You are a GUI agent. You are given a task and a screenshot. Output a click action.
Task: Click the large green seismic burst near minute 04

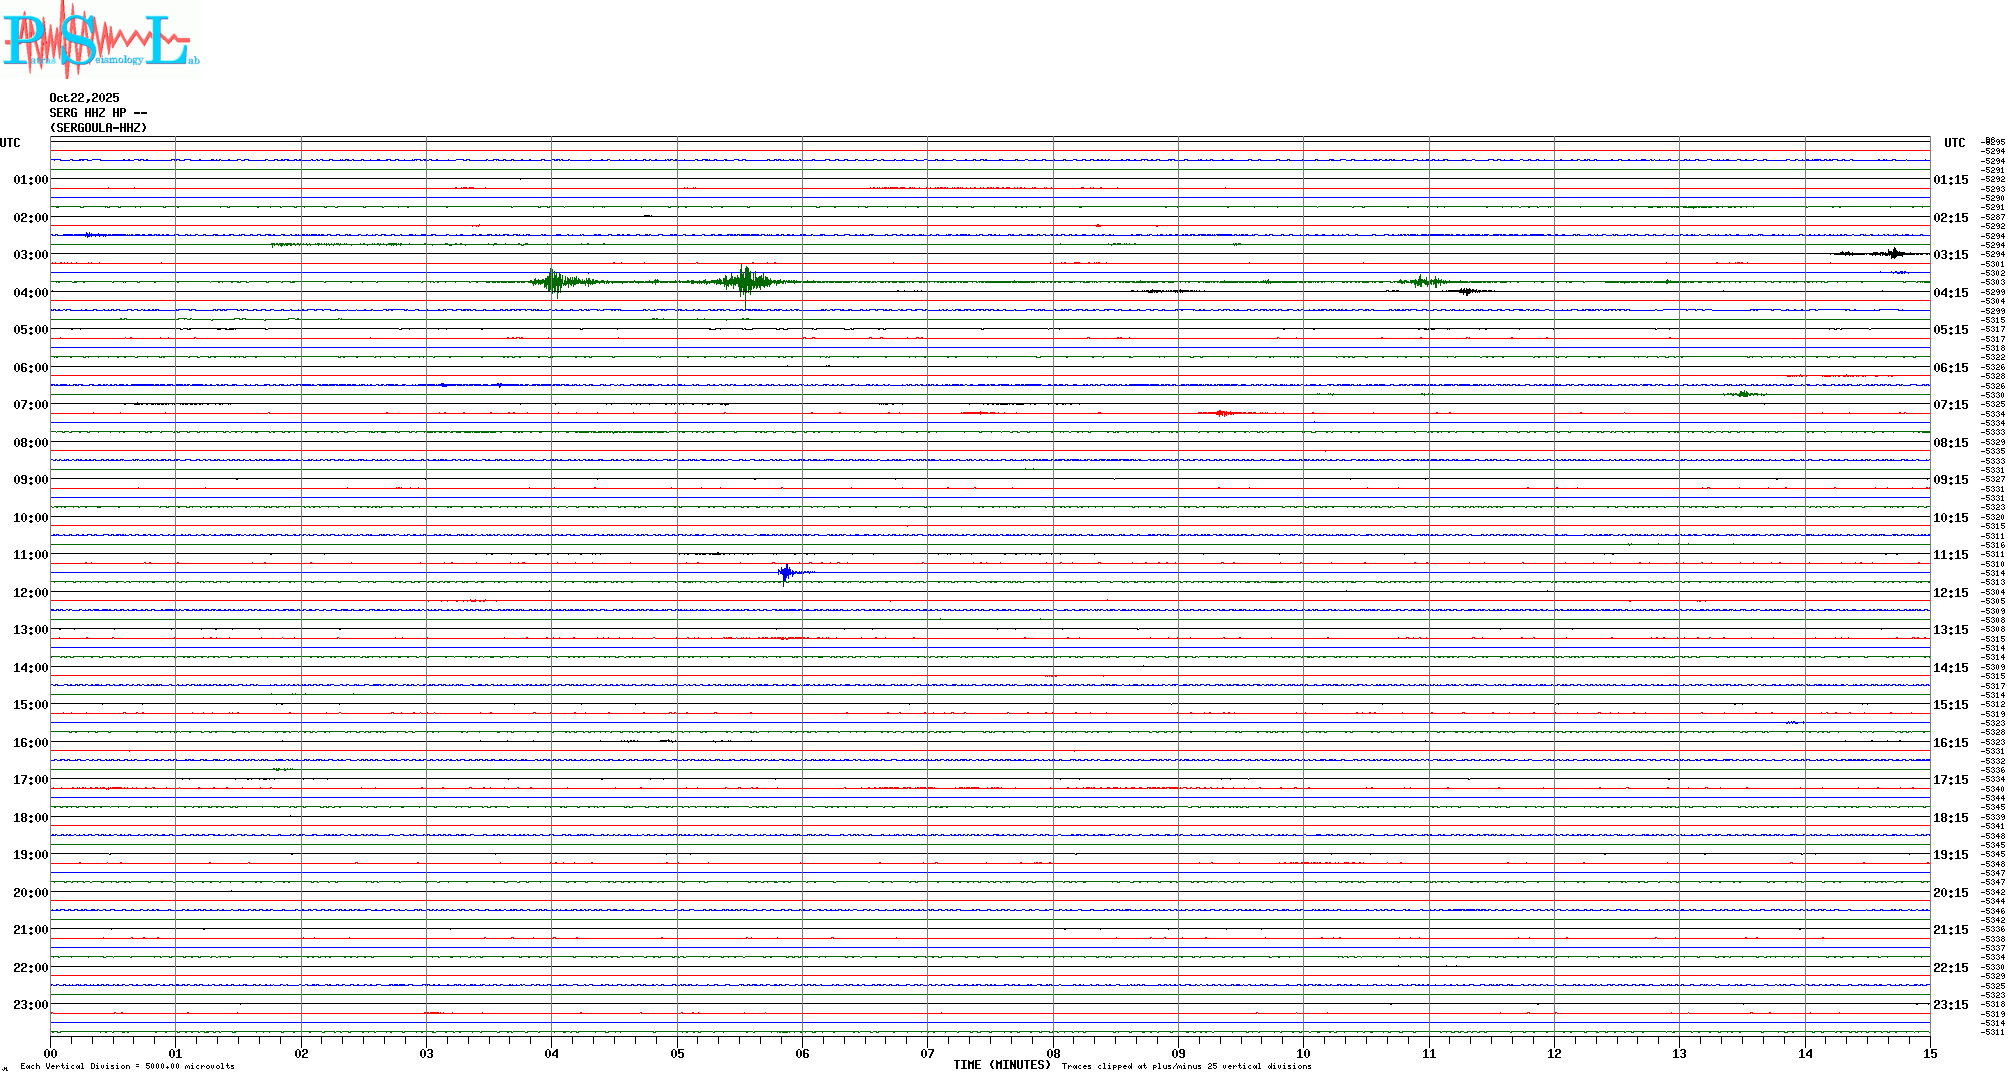click(x=553, y=282)
